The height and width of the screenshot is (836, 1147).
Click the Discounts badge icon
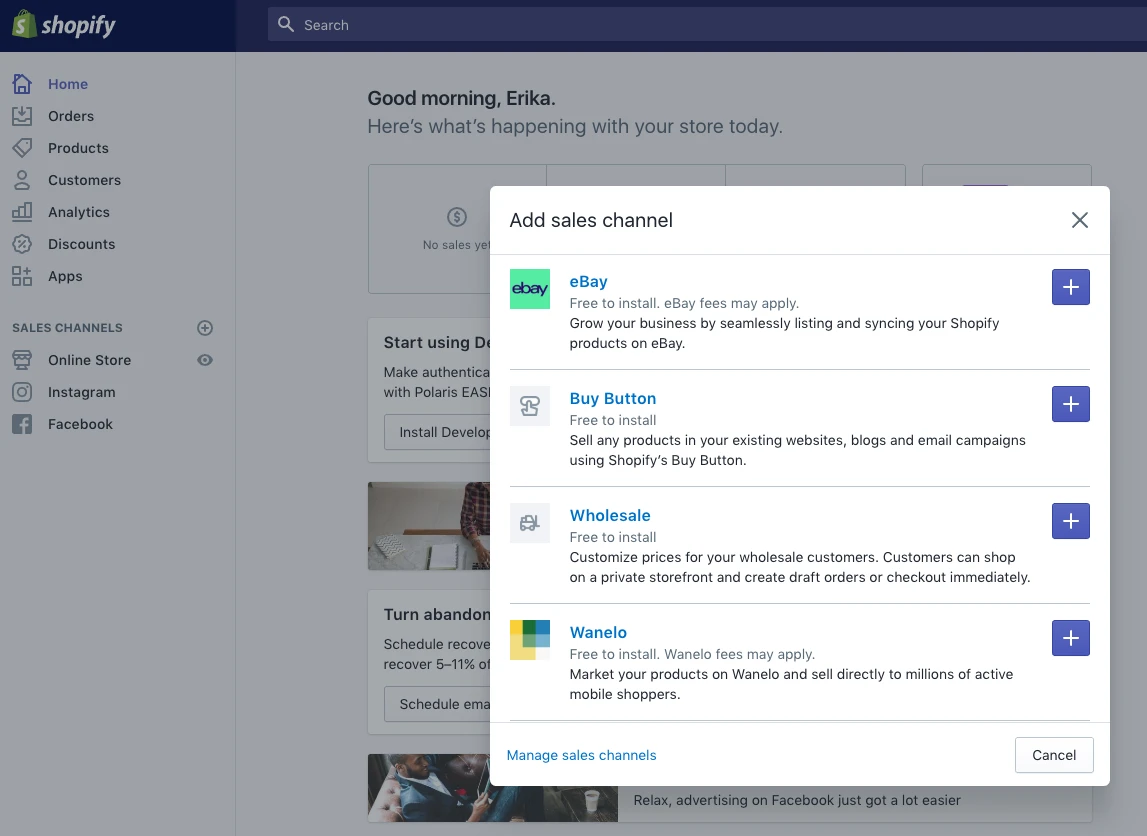22,244
